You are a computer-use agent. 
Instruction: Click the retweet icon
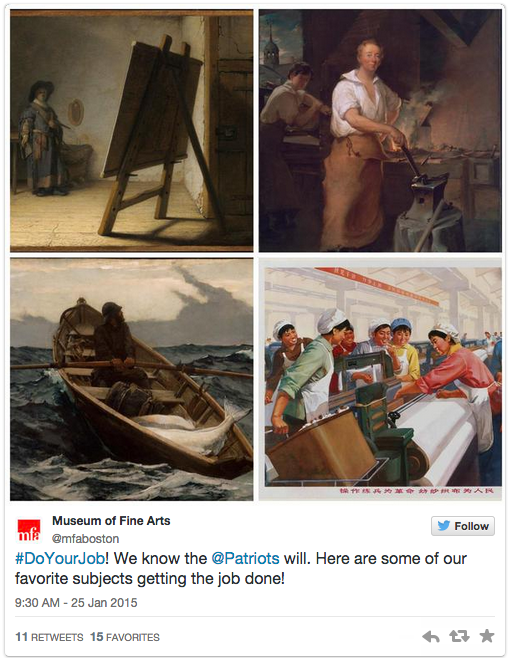[x=459, y=636]
